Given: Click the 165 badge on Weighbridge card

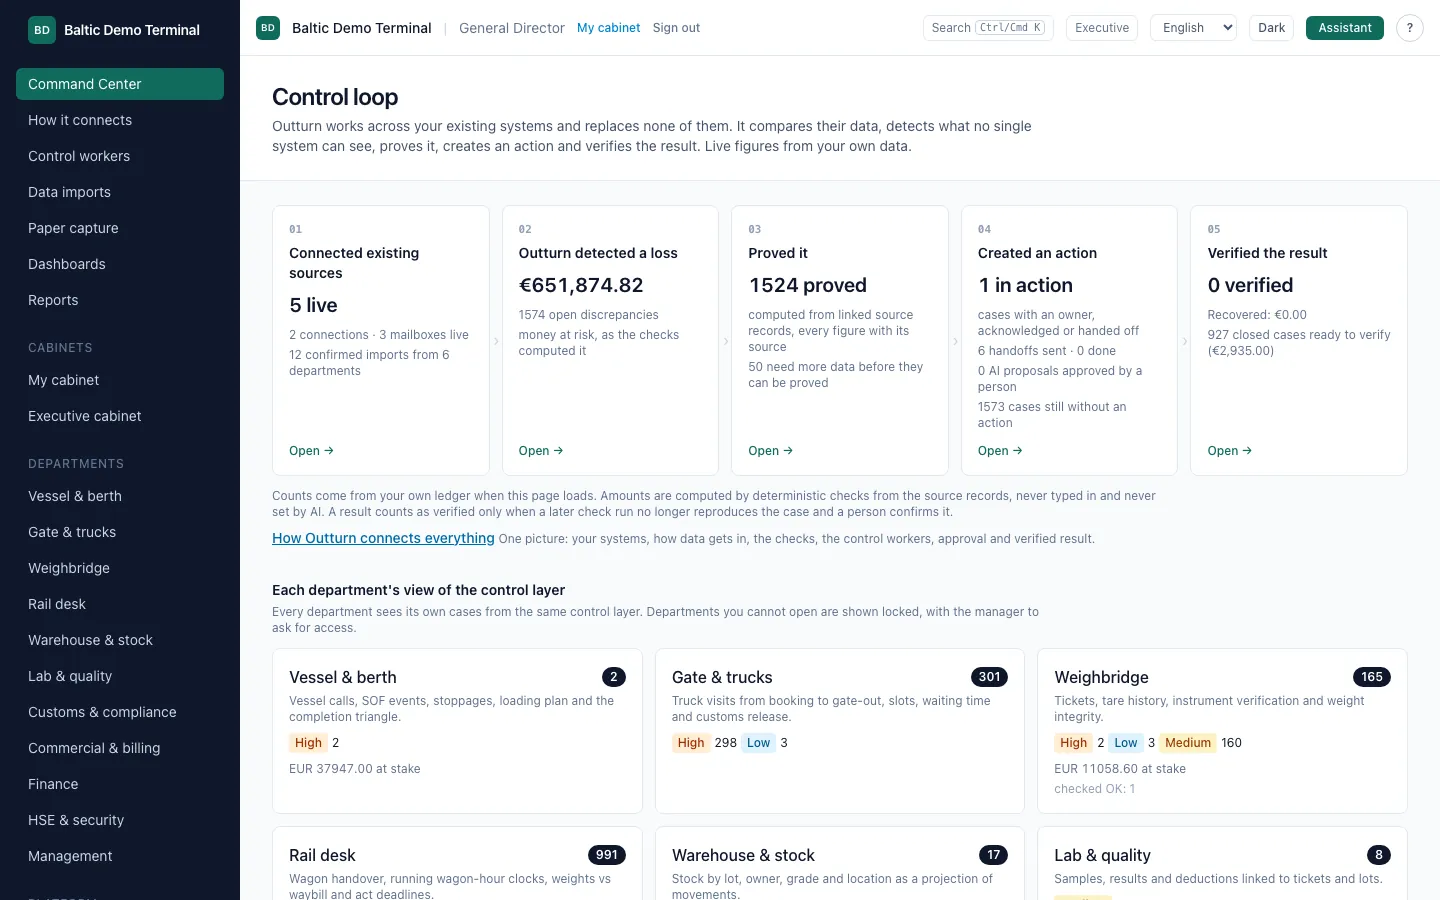Looking at the screenshot, I should [1372, 677].
